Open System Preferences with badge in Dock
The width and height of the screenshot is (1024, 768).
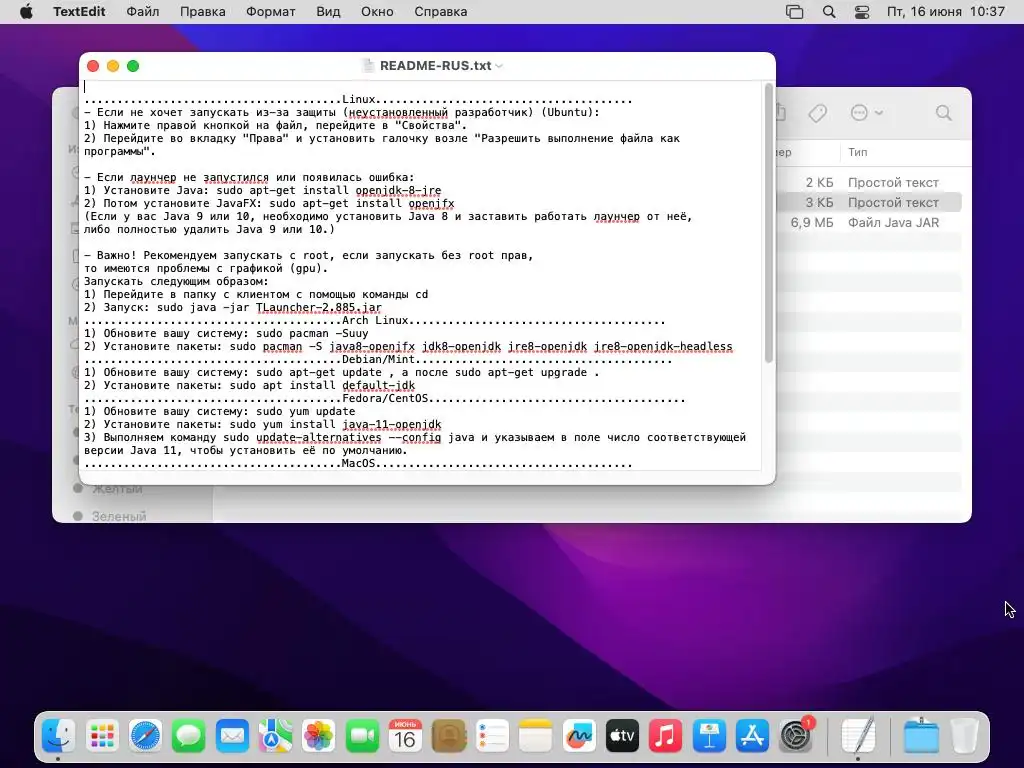pos(795,735)
